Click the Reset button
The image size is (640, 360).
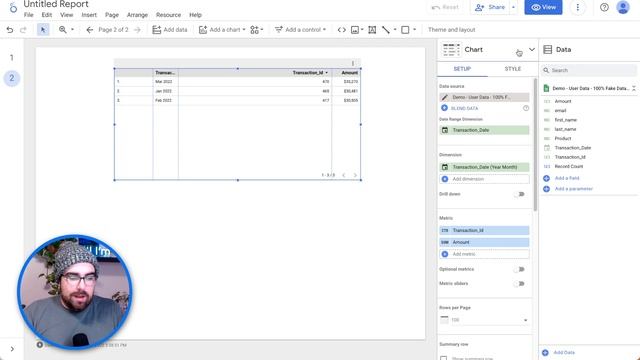coord(445,7)
